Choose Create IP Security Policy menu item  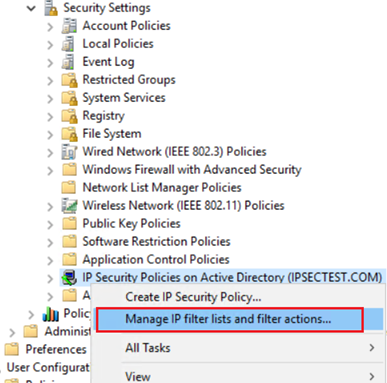coord(237,297)
